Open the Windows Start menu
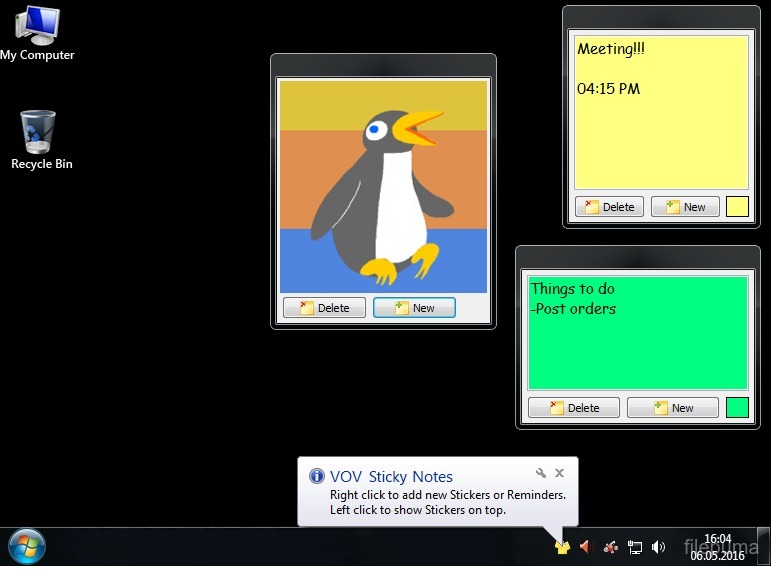The height and width of the screenshot is (569, 771). coord(26,547)
